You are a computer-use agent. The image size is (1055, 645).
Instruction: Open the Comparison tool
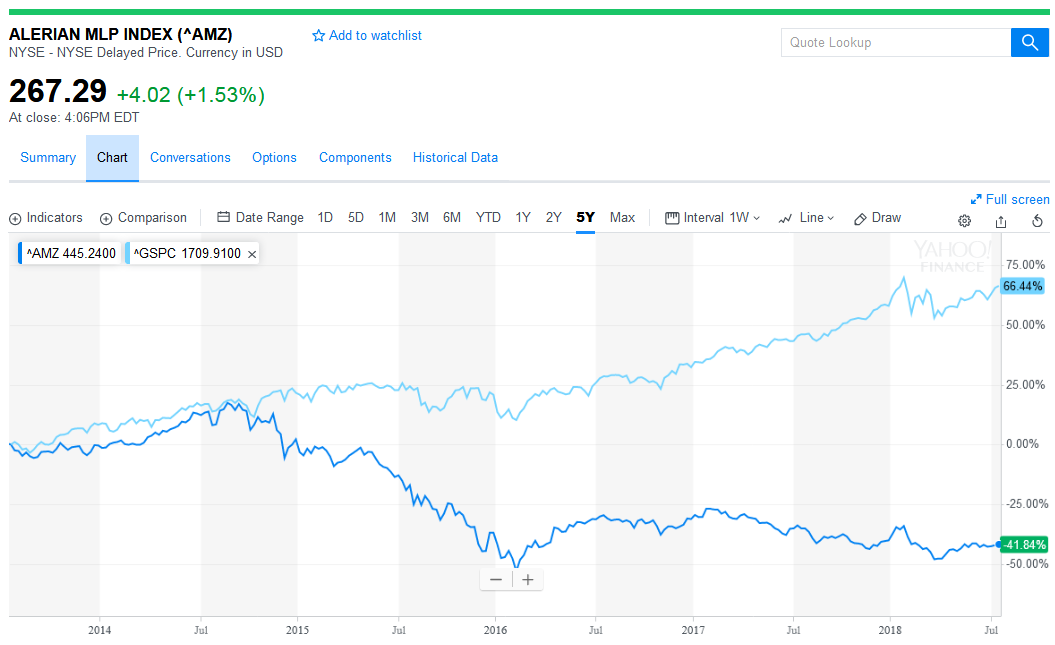143,217
